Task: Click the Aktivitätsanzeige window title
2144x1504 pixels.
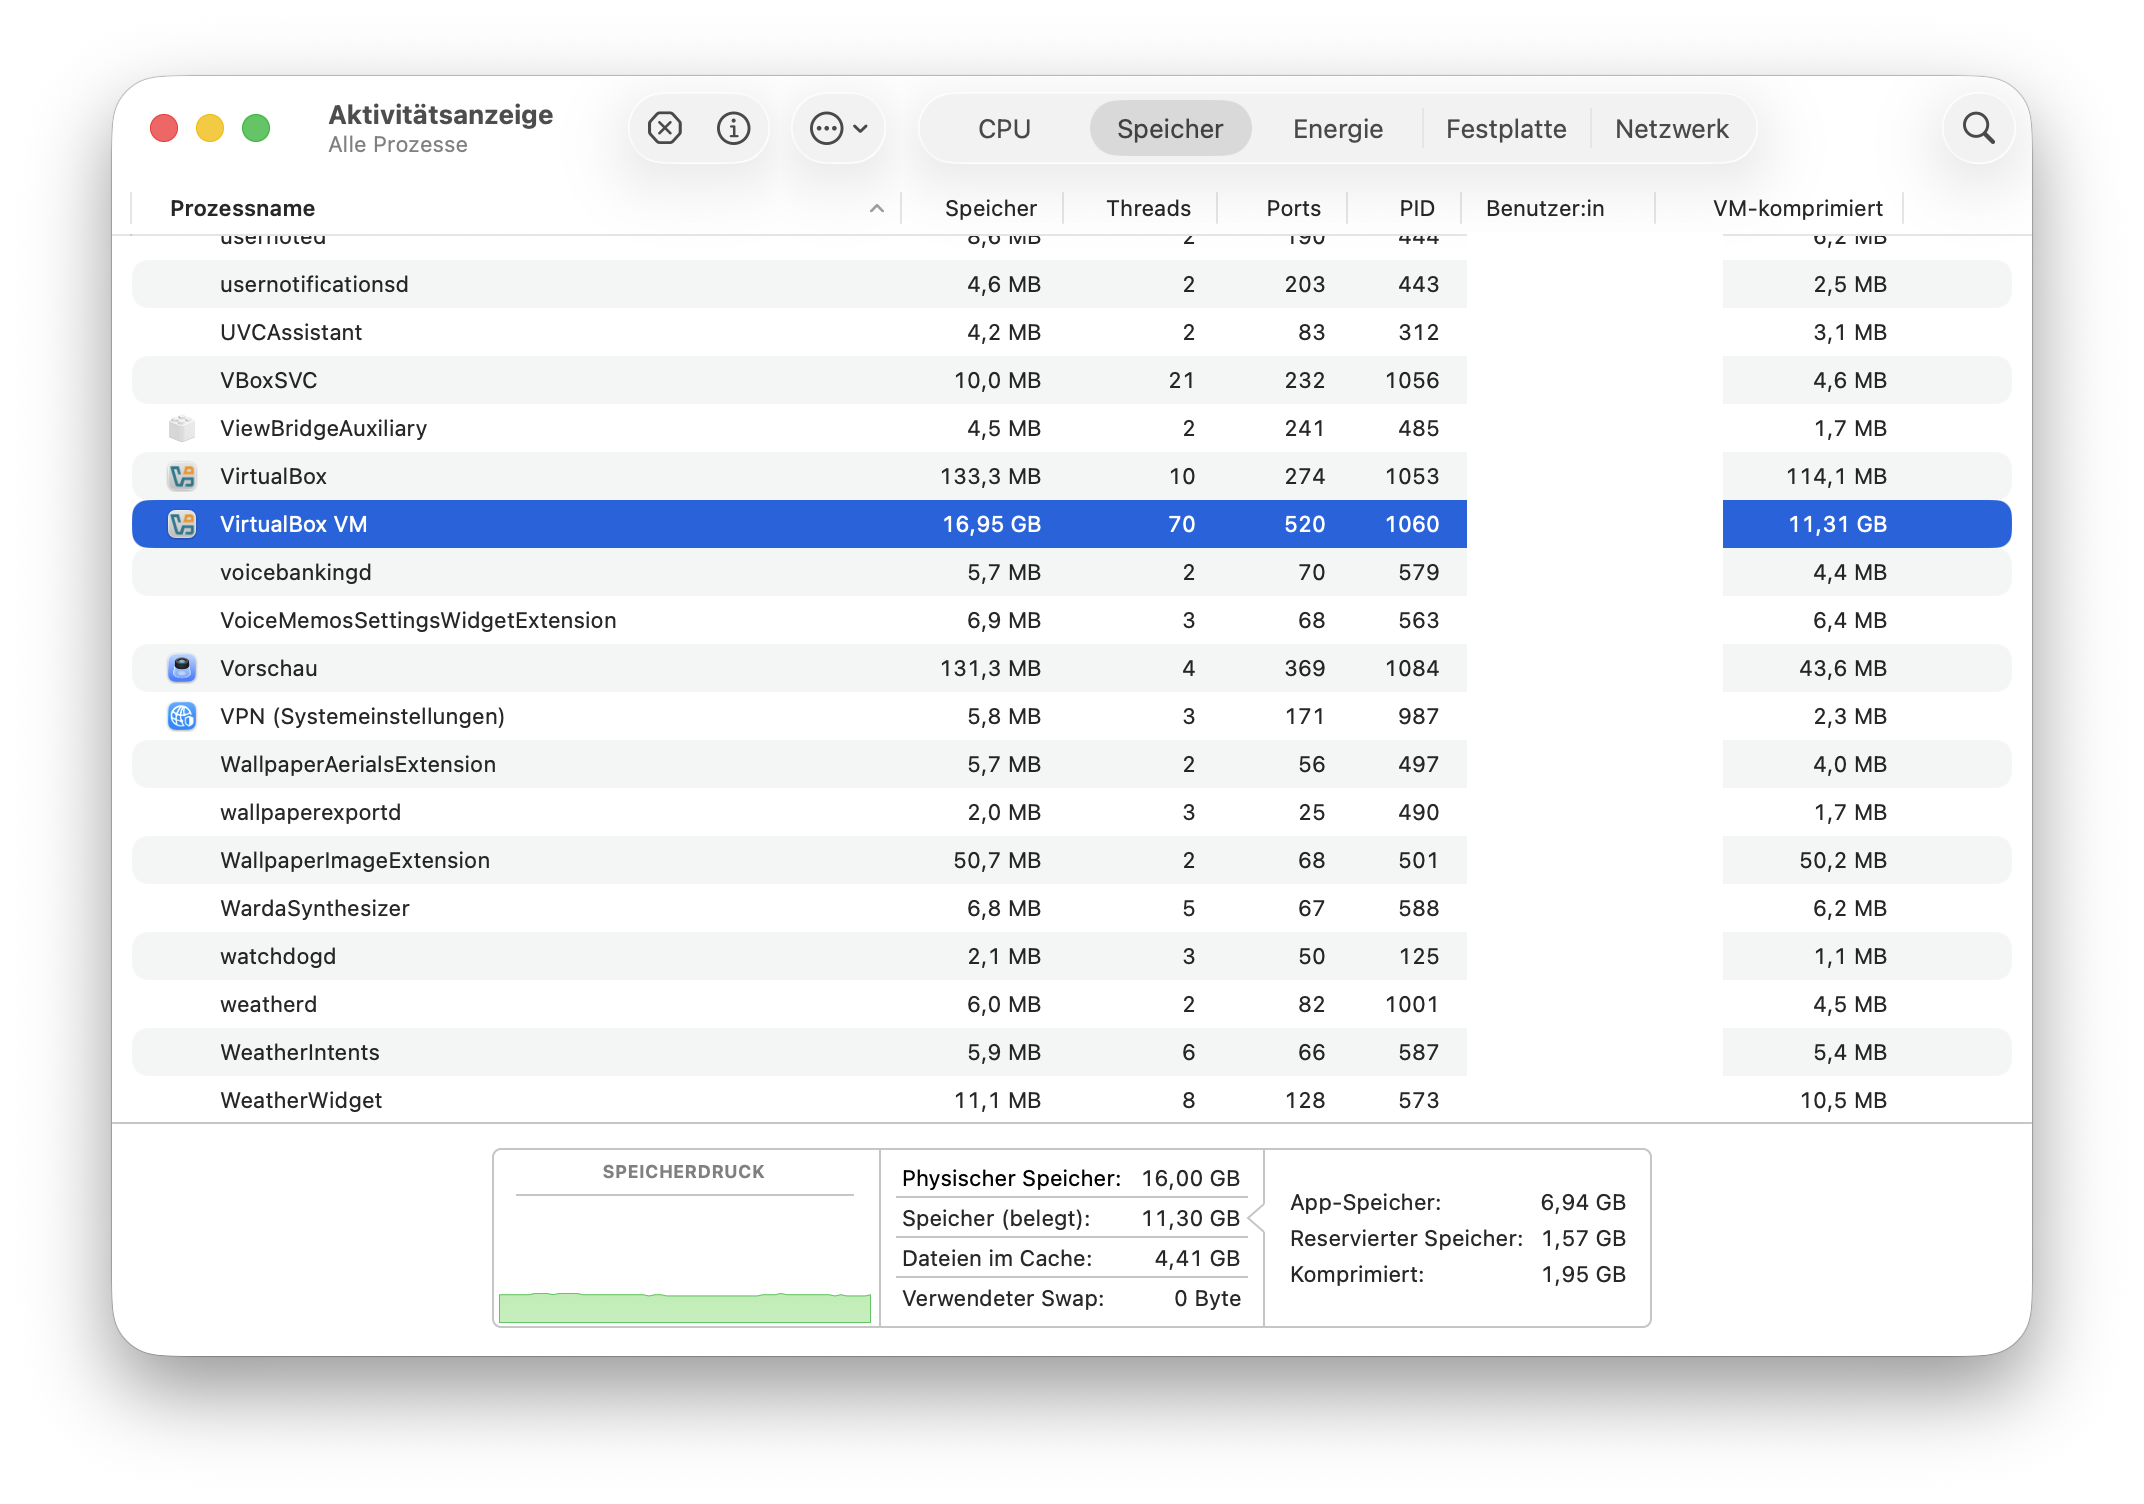Action: [x=441, y=115]
